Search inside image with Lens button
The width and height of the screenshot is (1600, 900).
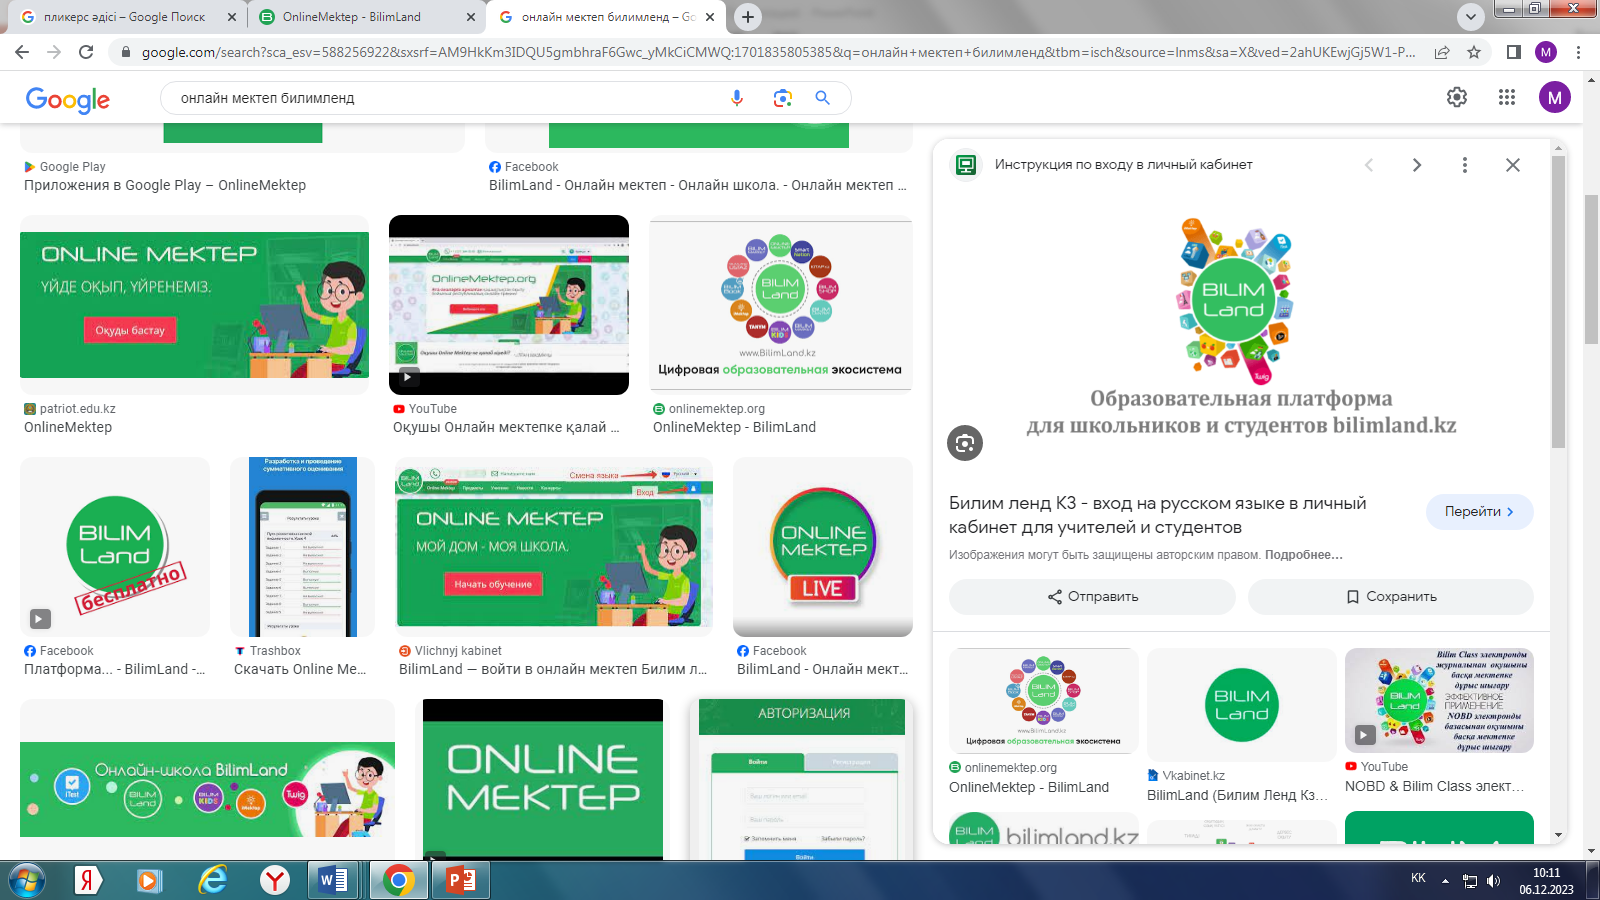[965, 443]
